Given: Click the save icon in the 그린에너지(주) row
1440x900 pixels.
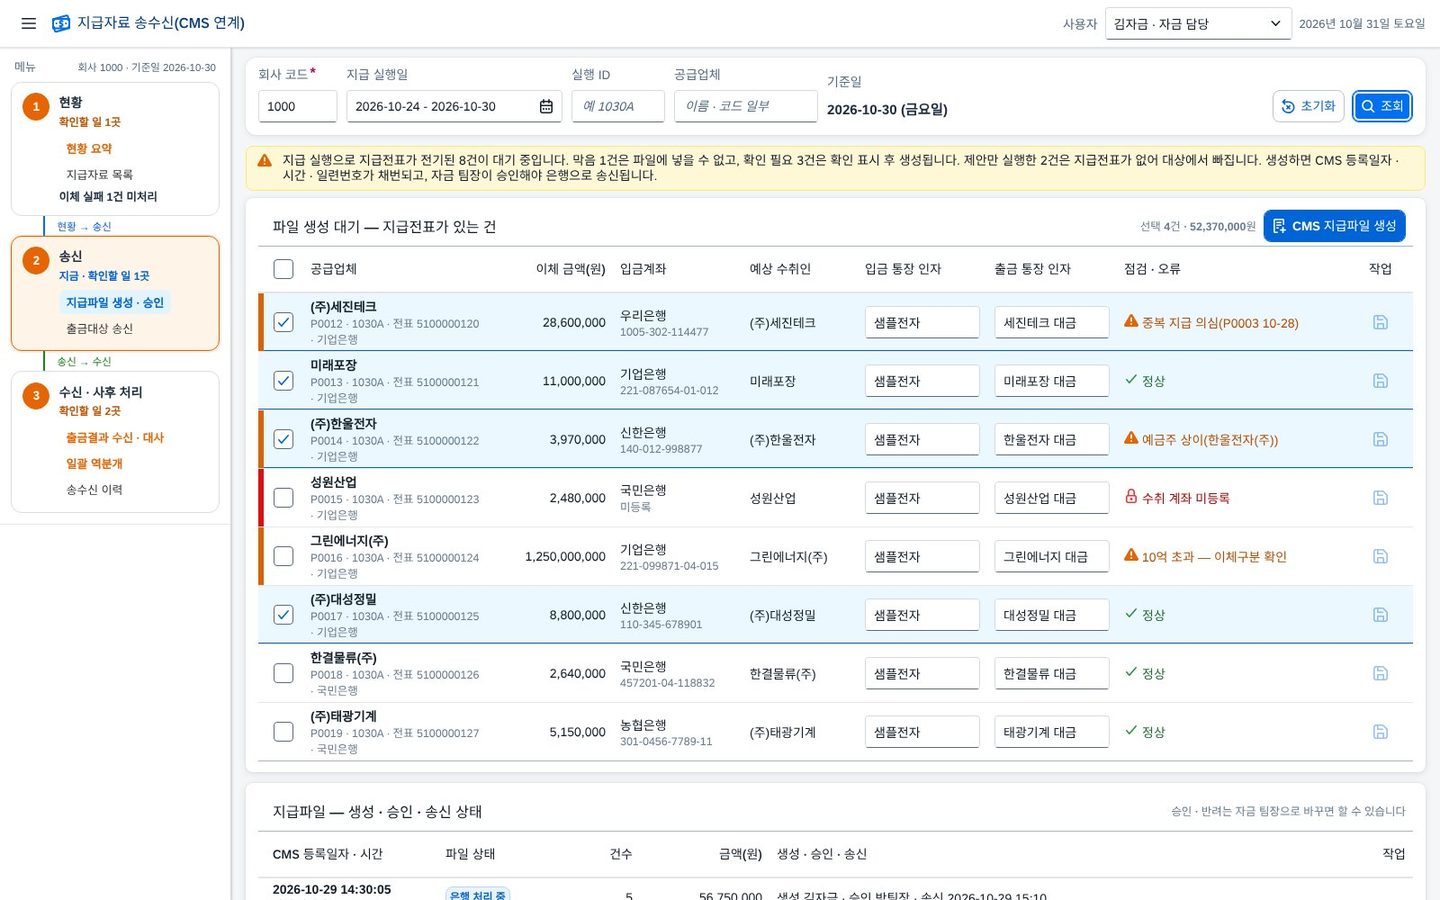Looking at the screenshot, I should pyautogui.click(x=1380, y=556).
